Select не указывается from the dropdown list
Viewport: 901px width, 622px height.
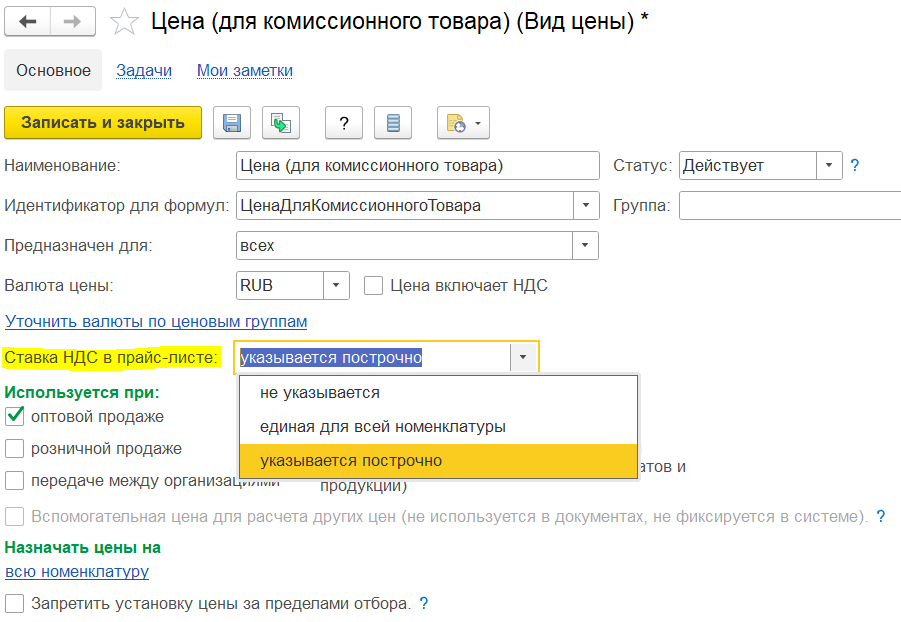tap(320, 393)
